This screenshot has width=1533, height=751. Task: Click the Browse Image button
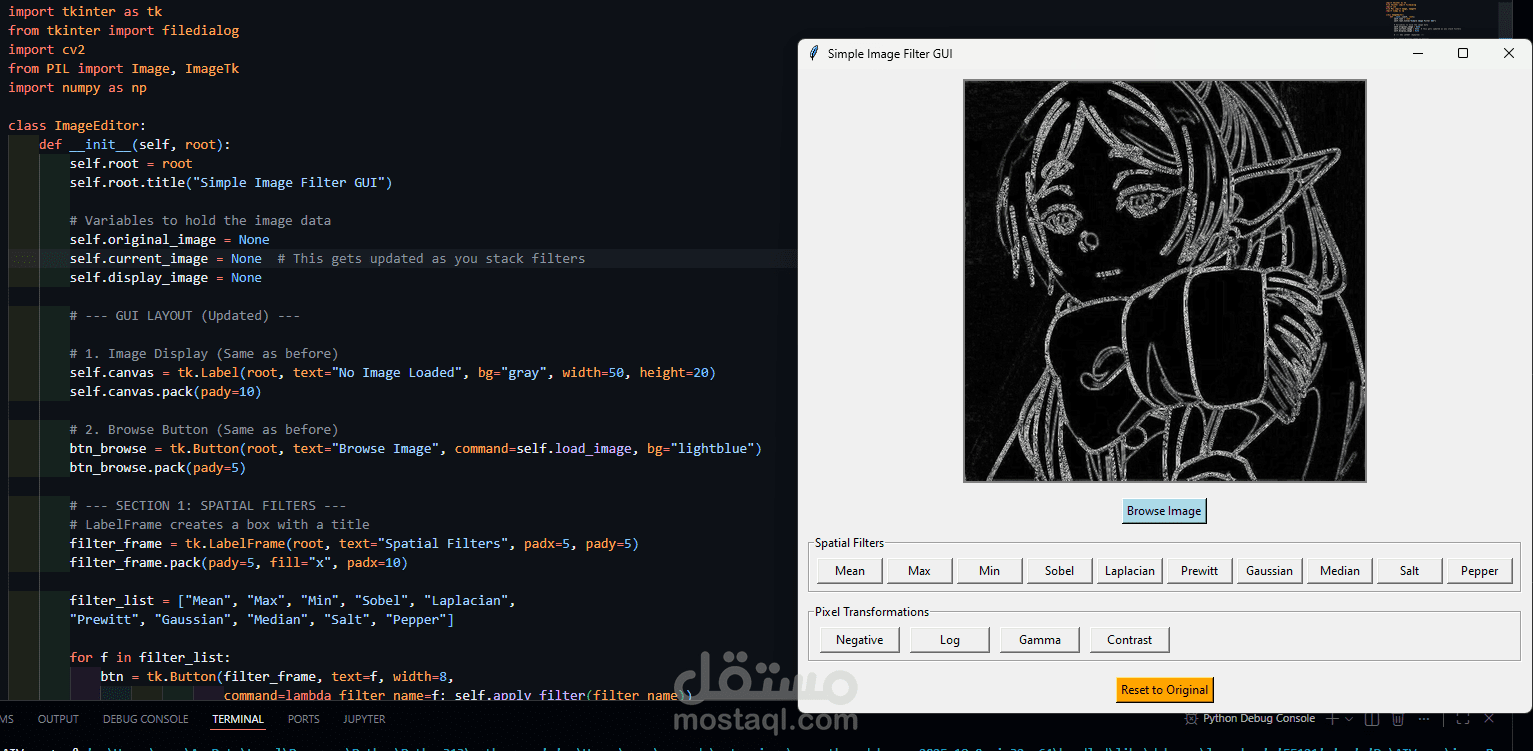1164,511
